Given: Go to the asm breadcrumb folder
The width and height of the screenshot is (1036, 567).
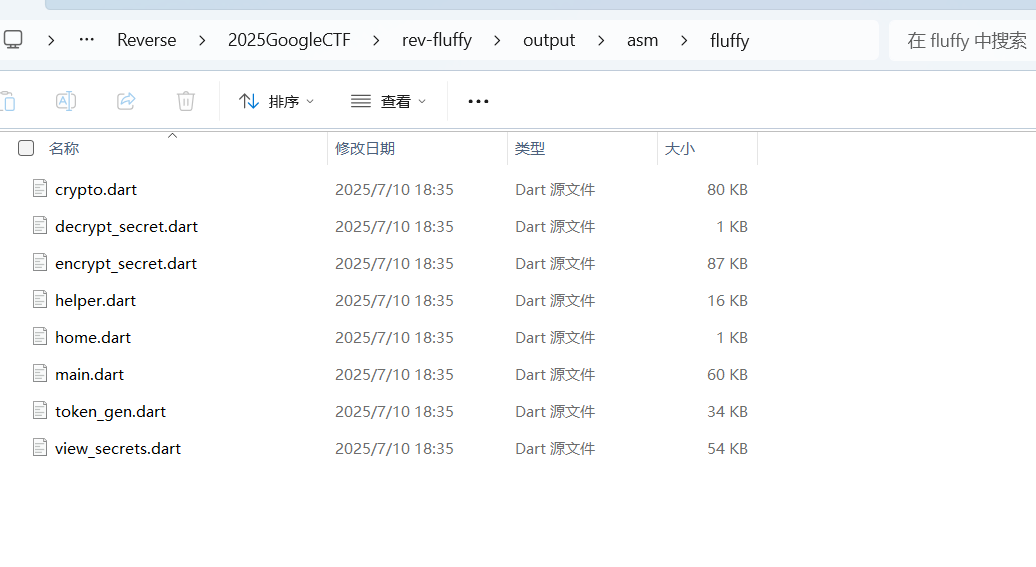Looking at the screenshot, I should pyautogui.click(x=642, y=40).
